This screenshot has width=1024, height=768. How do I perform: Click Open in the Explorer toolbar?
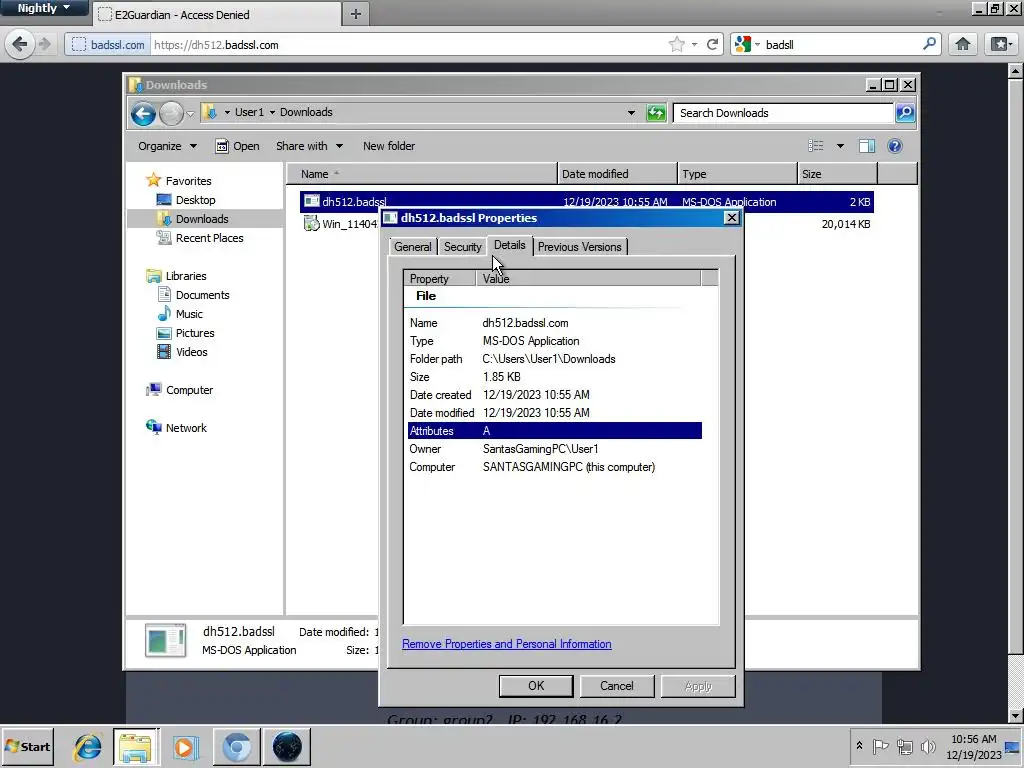point(238,146)
